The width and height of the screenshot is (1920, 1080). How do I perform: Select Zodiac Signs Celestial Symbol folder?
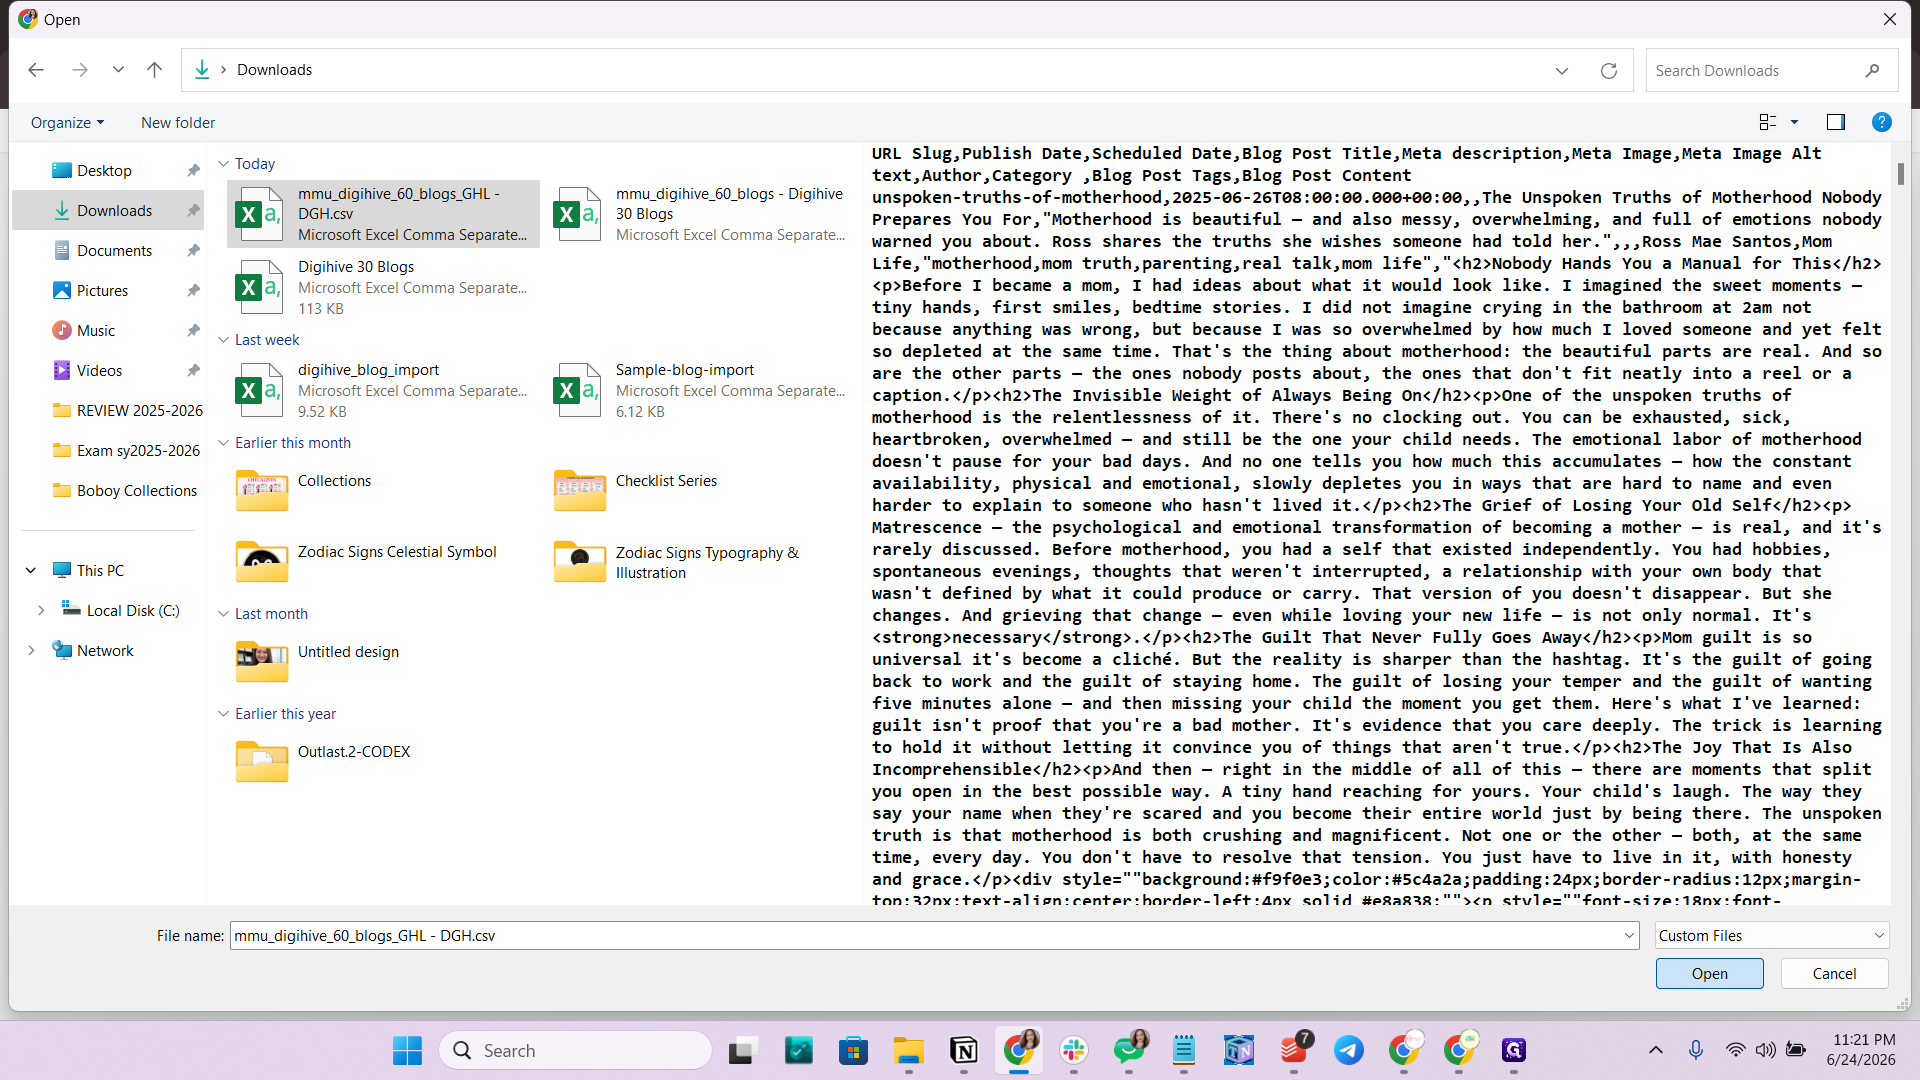point(384,562)
